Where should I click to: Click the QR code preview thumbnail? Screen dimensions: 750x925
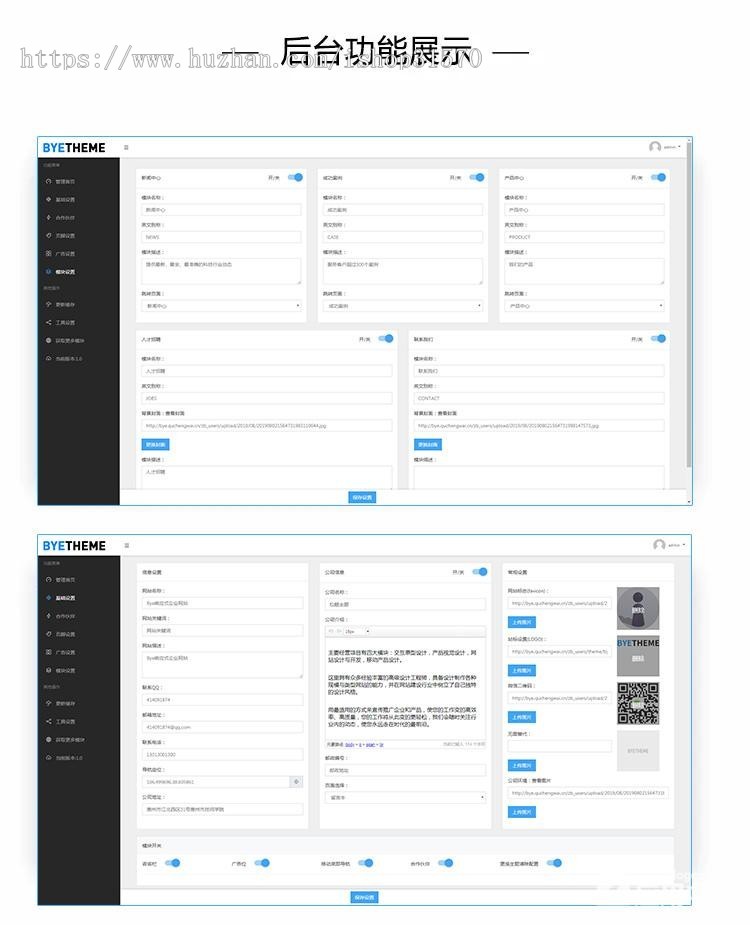(638, 703)
